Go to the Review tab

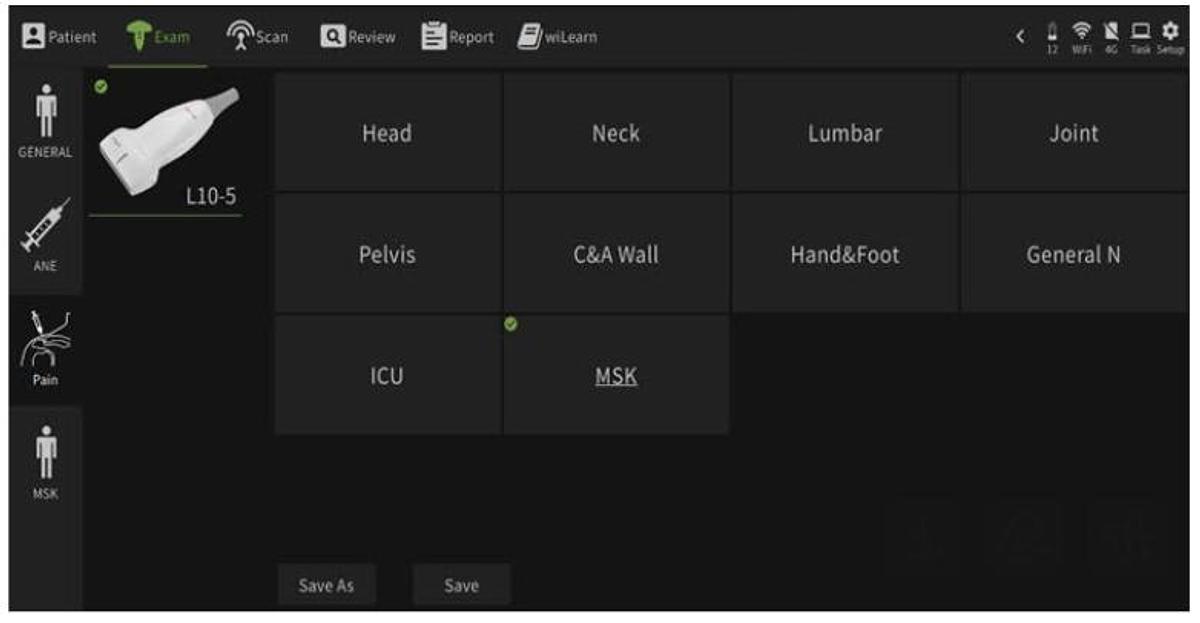point(358,37)
